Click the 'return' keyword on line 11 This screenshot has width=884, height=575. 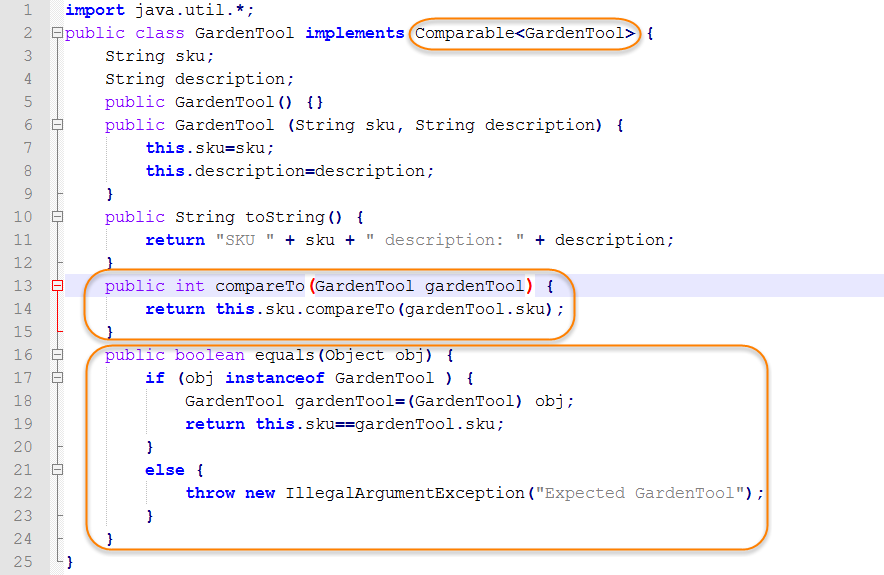175,240
